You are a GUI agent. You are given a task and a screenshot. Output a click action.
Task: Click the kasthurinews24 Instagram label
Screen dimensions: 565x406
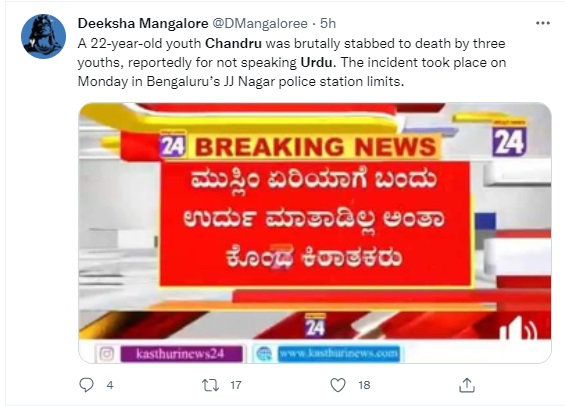pyautogui.click(x=181, y=354)
